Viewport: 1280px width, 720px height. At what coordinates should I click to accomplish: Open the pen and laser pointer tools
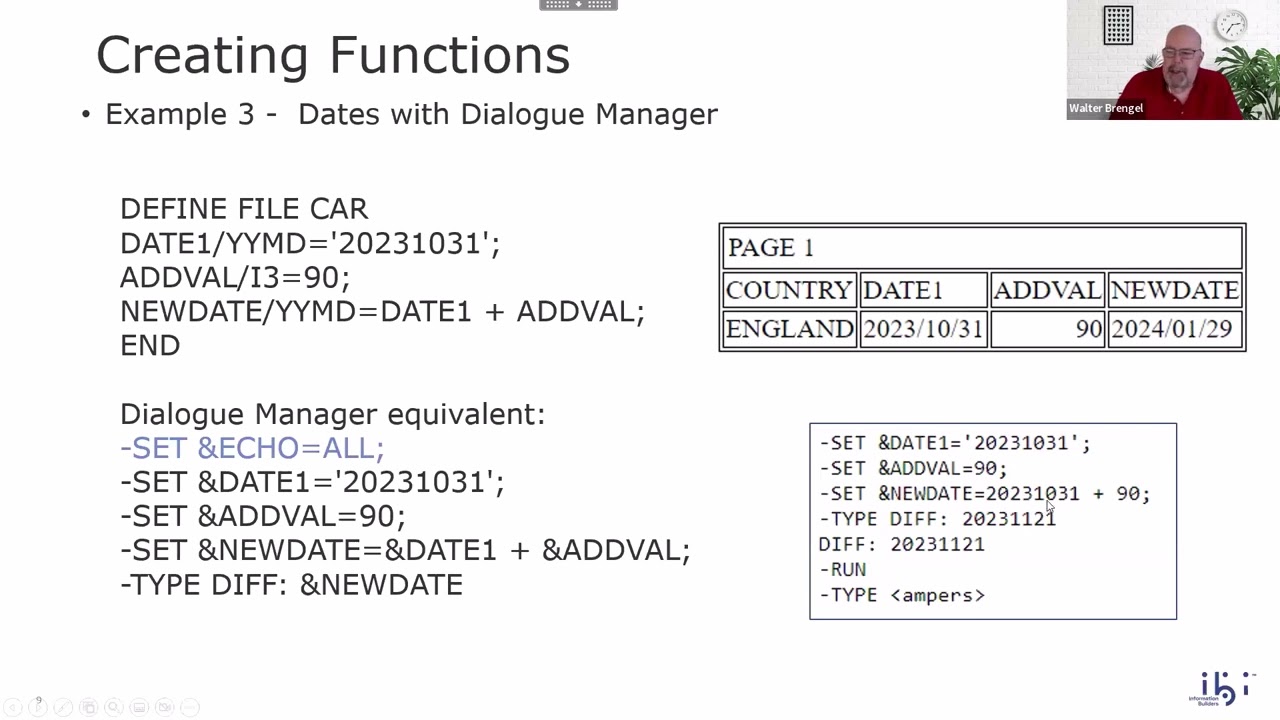63,708
